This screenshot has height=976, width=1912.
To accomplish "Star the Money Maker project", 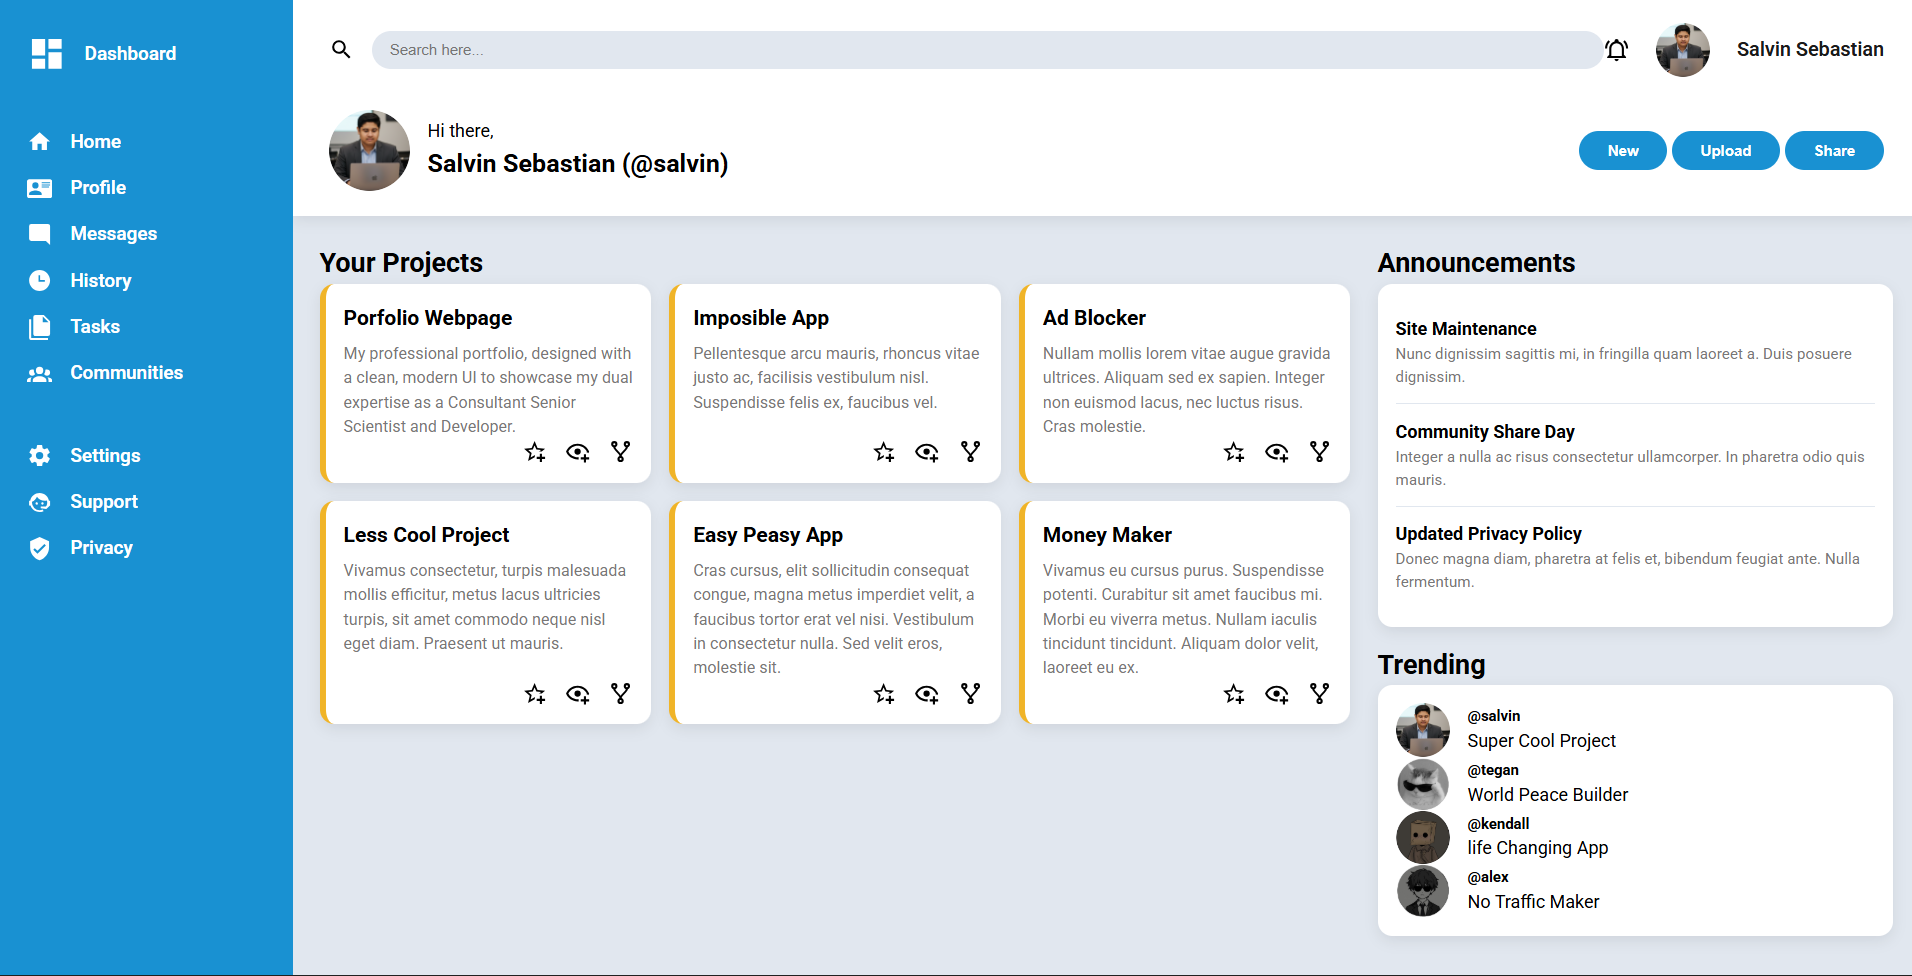I will (x=1234, y=694).
